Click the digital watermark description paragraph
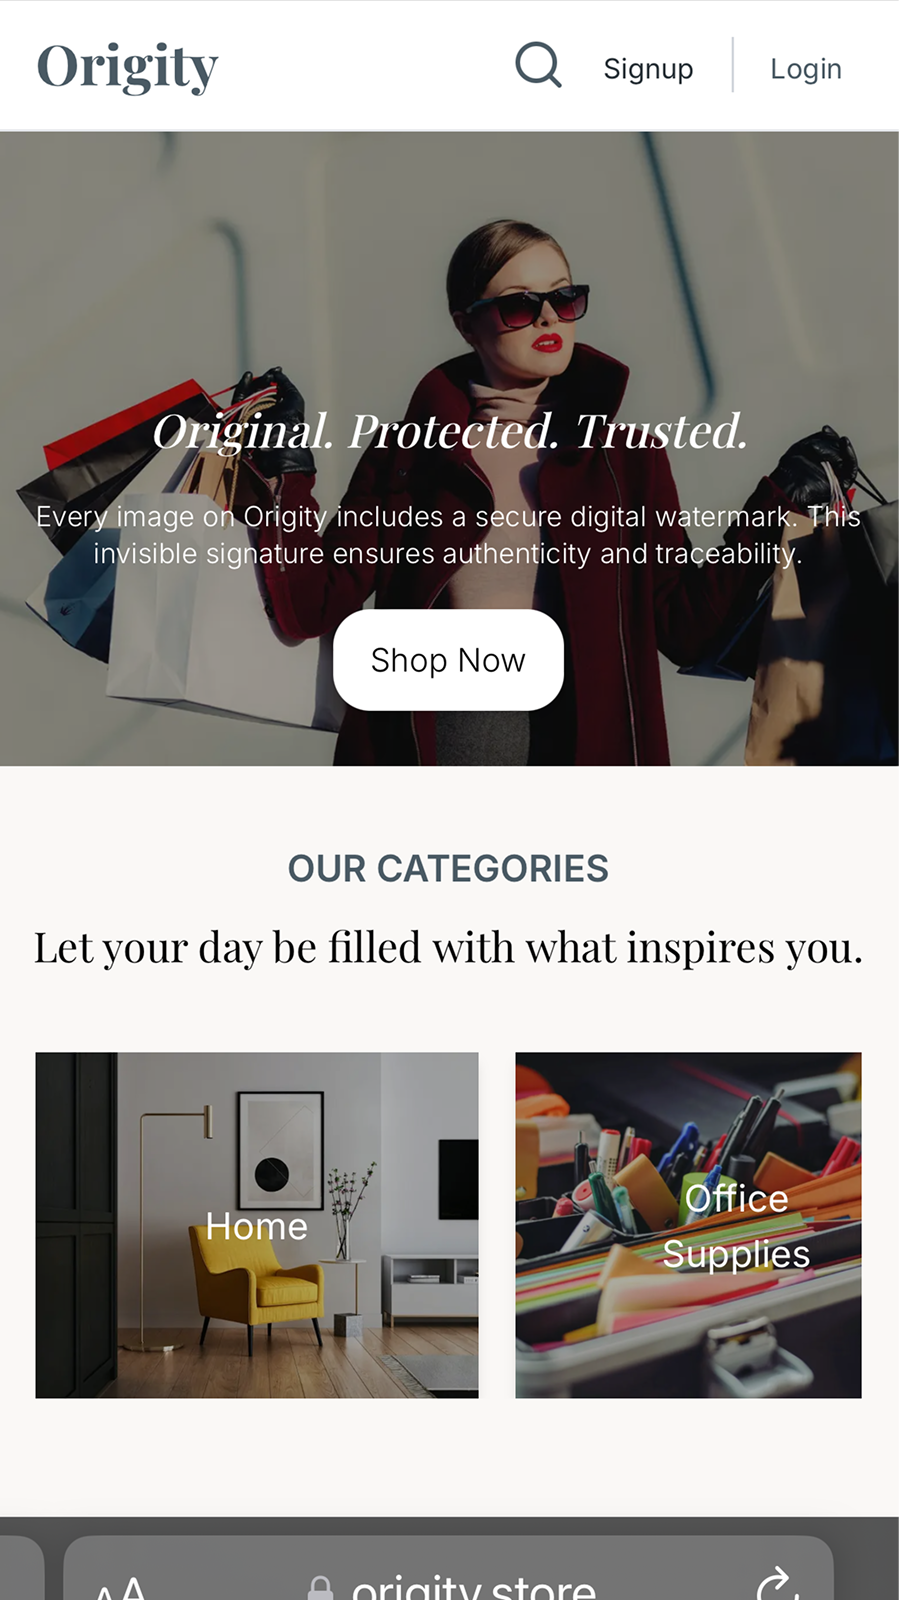Image resolution: width=900 pixels, height=1600 pixels. (x=448, y=535)
